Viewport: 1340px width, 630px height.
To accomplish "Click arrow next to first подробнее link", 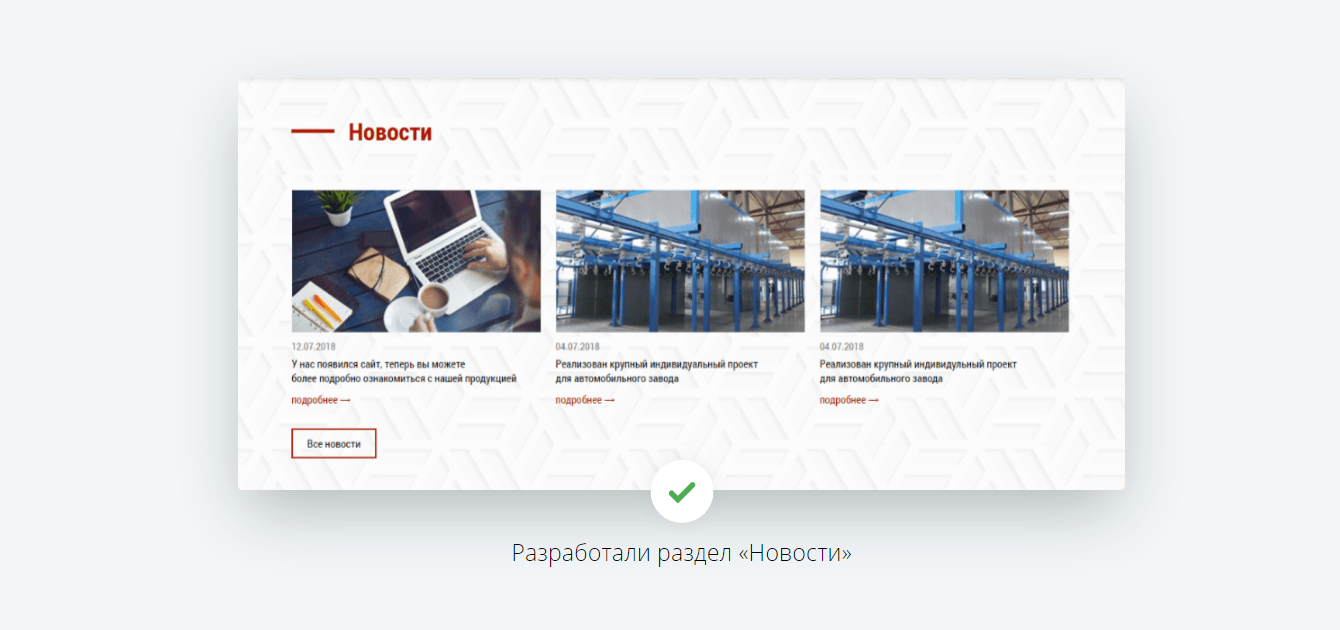I will tap(345, 400).
